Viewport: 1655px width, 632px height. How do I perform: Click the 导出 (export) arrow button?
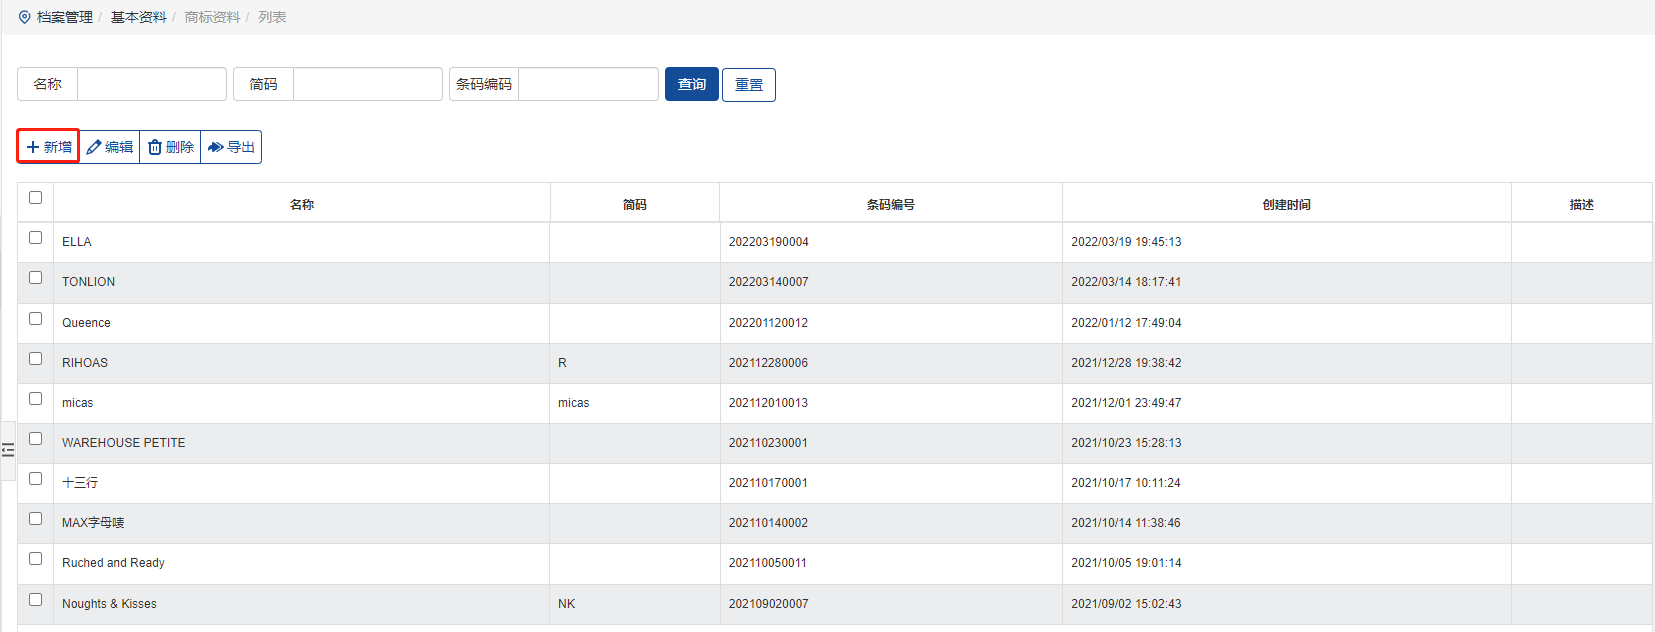[x=231, y=147]
